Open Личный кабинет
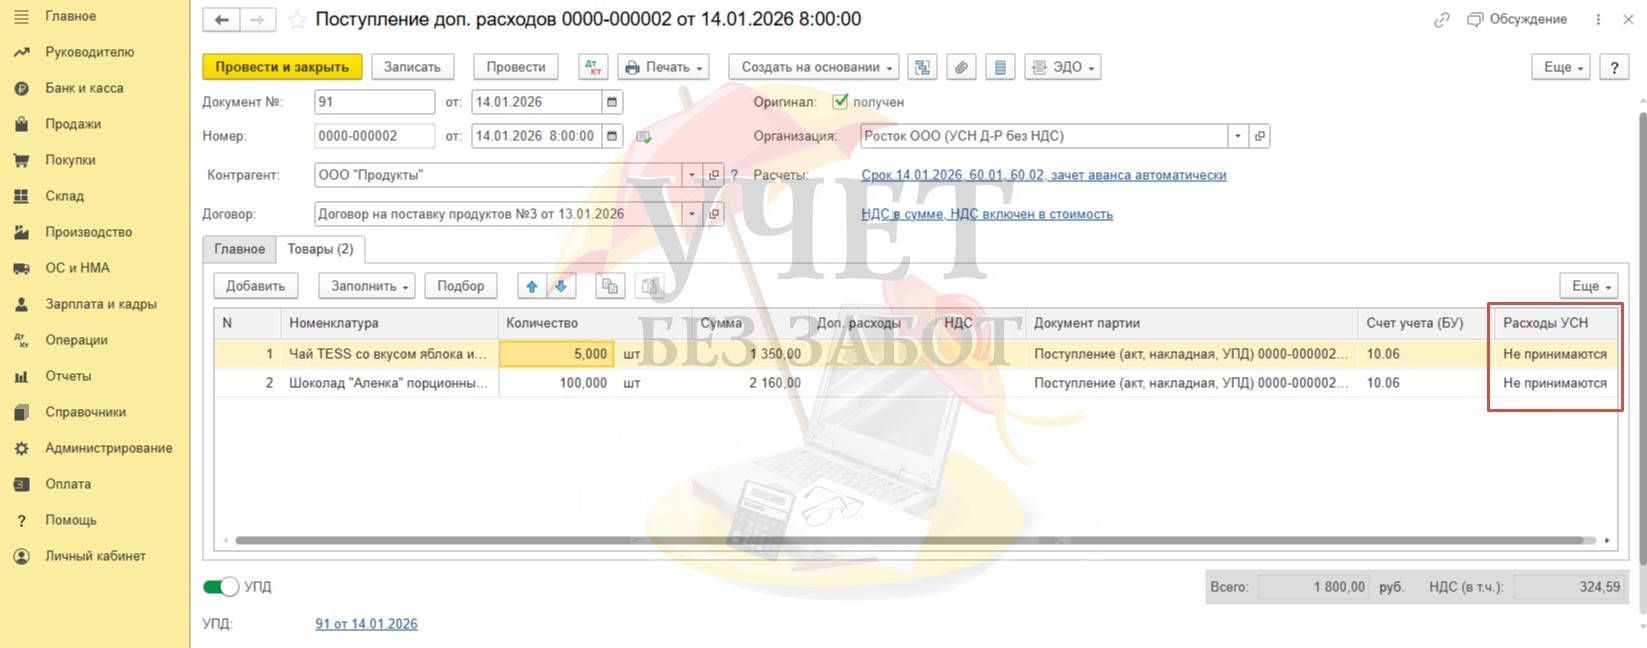 (x=95, y=556)
